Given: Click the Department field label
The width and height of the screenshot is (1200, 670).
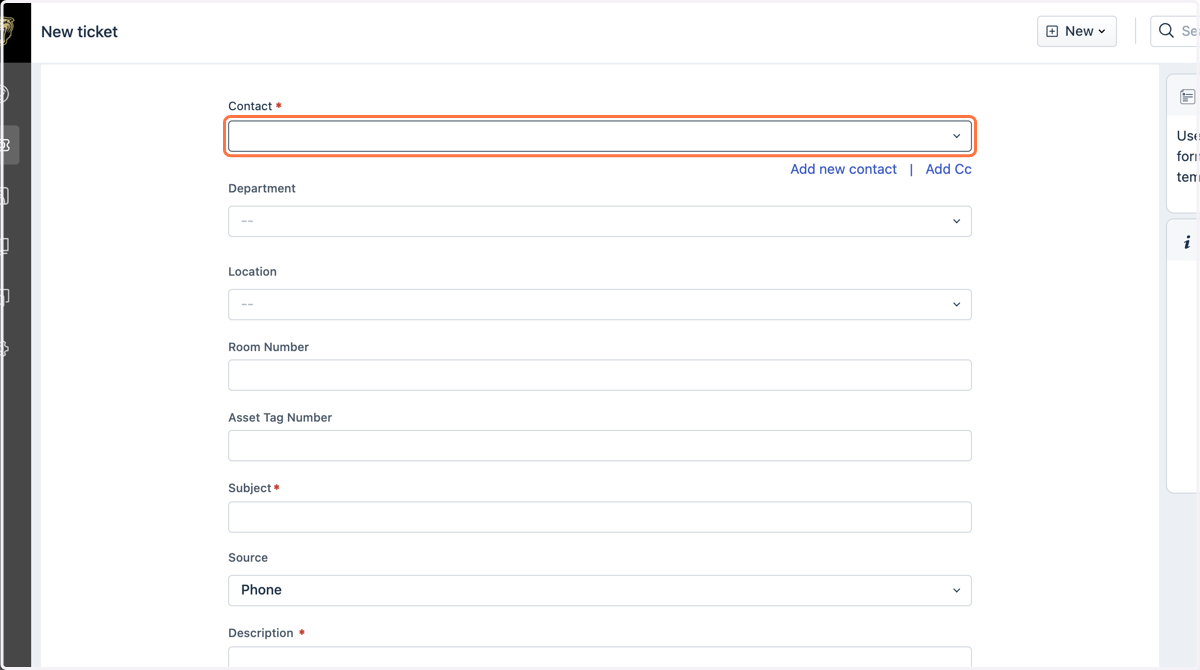Looking at the screenshot, I should click(x=262, y=188).
